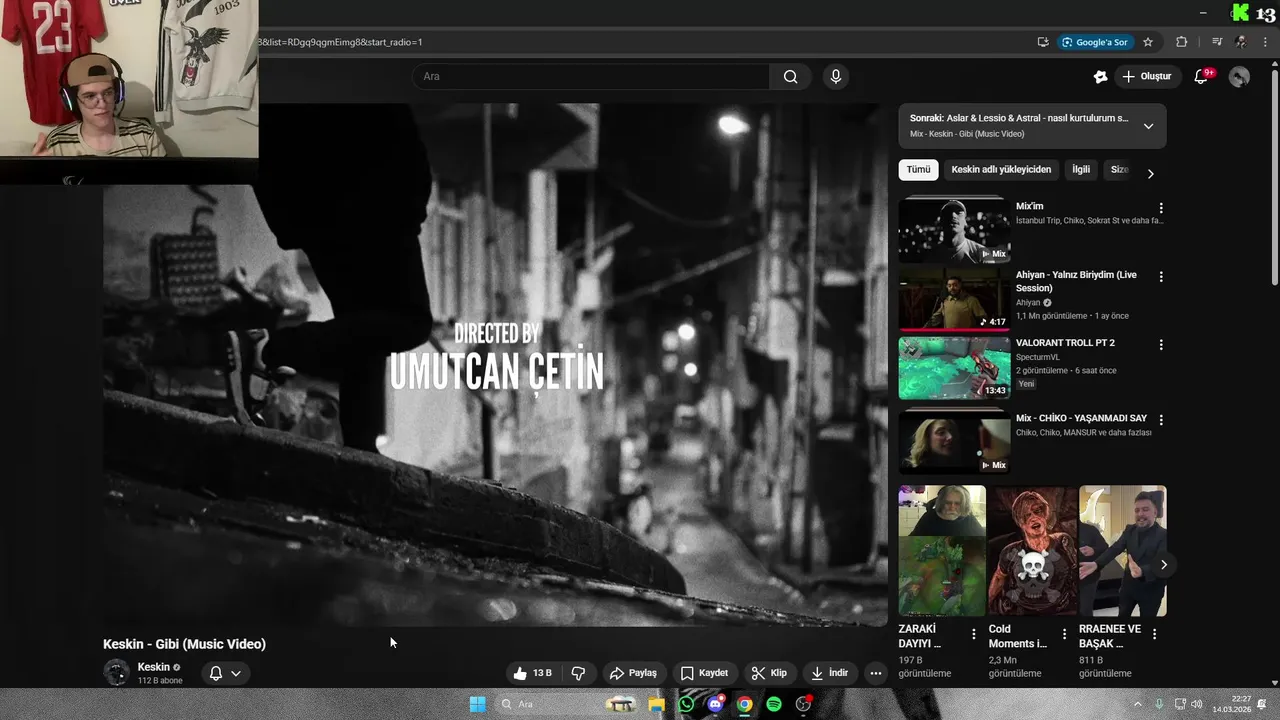1280x720 pixels.
Task: Open options for Cold Moments short
Action: 1064,634
